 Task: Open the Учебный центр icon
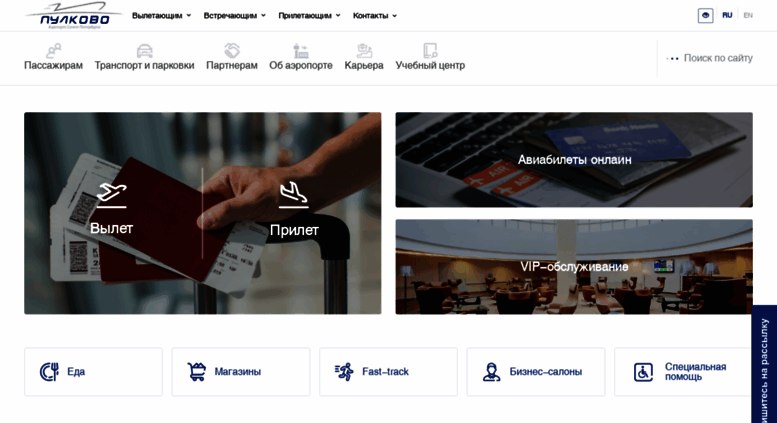[430, 51]
